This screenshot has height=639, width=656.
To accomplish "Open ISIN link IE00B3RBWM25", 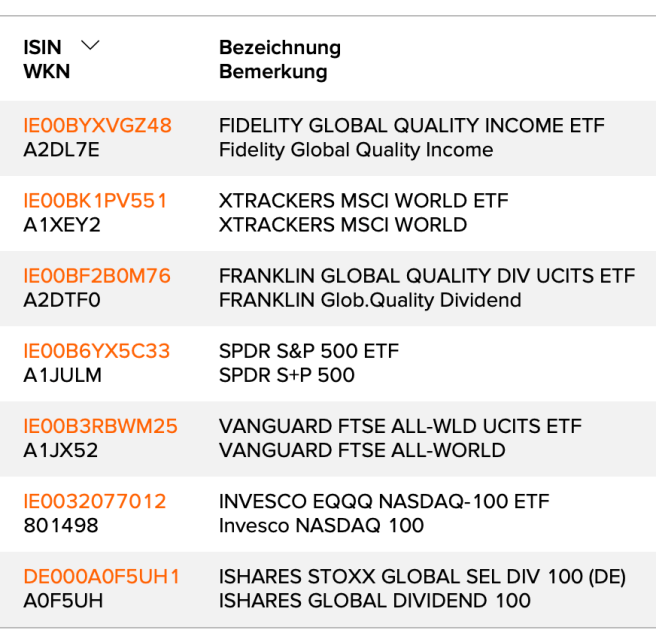I will [100, 426].
